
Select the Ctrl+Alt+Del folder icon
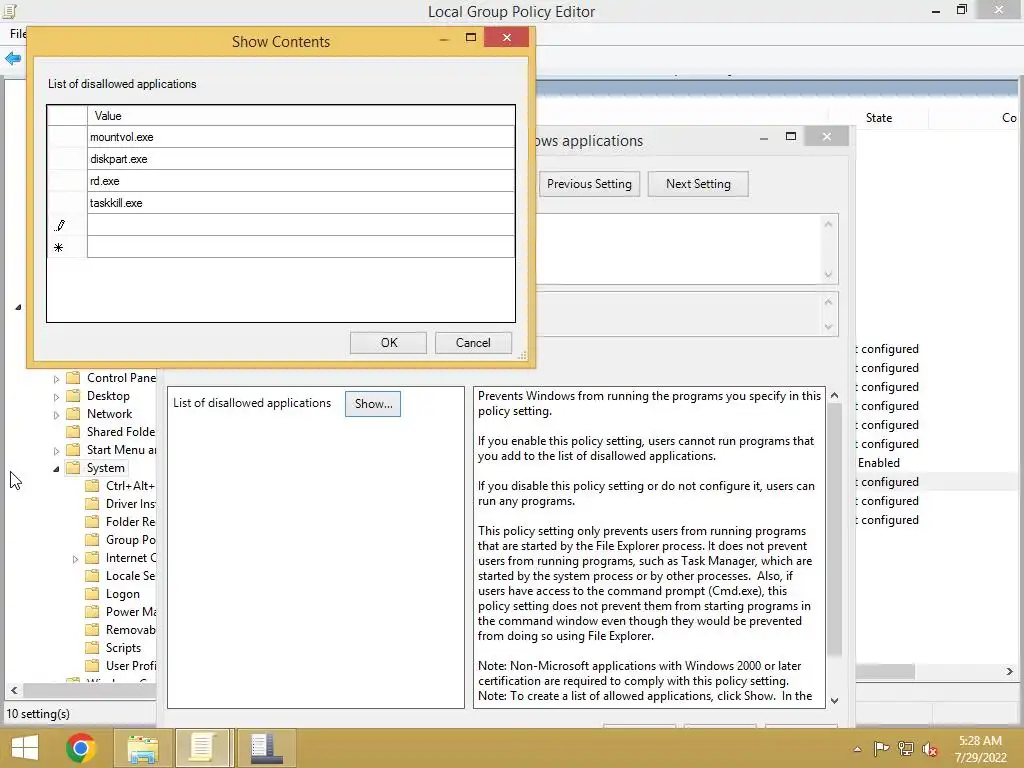tap(93, 485)
